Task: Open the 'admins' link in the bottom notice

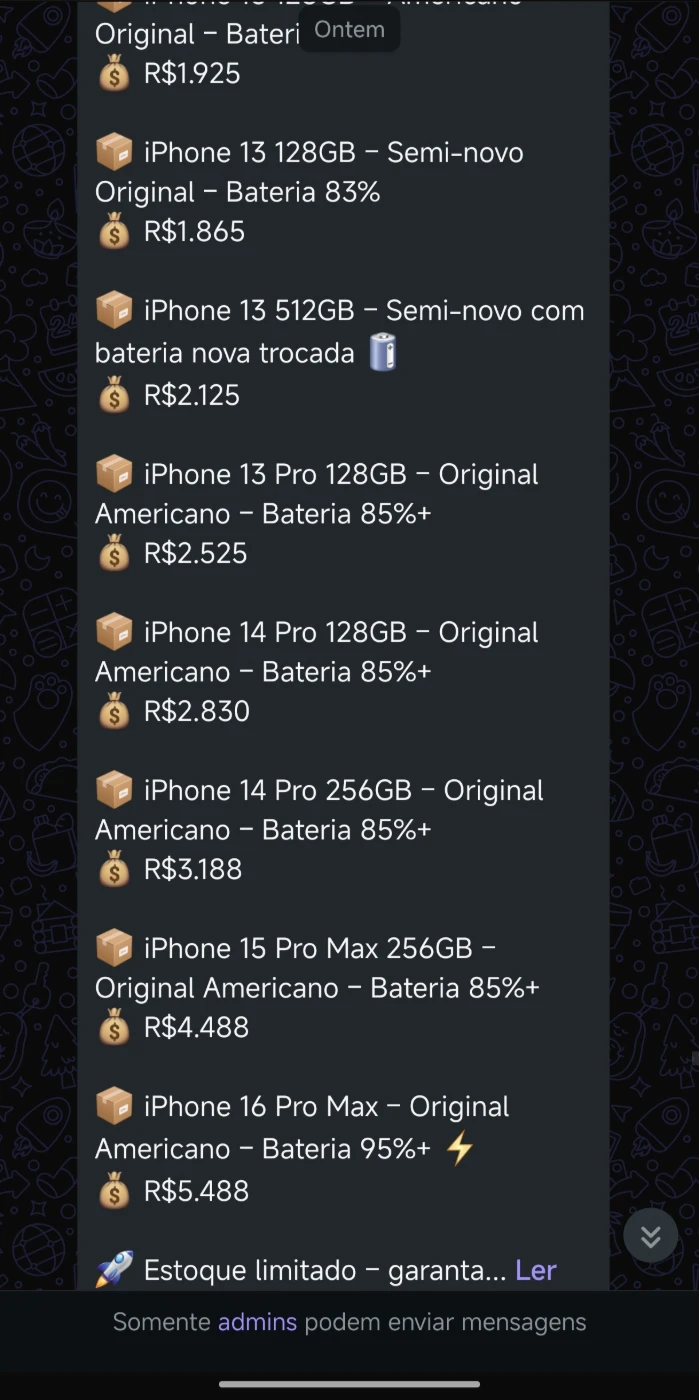Action: tap(257, 1322)
